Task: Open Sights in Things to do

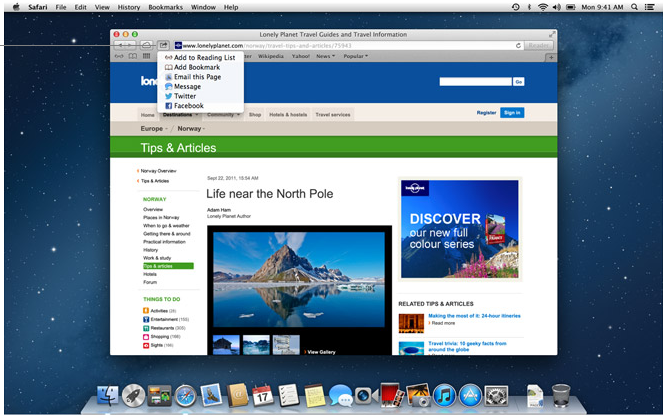Action: 158,345
